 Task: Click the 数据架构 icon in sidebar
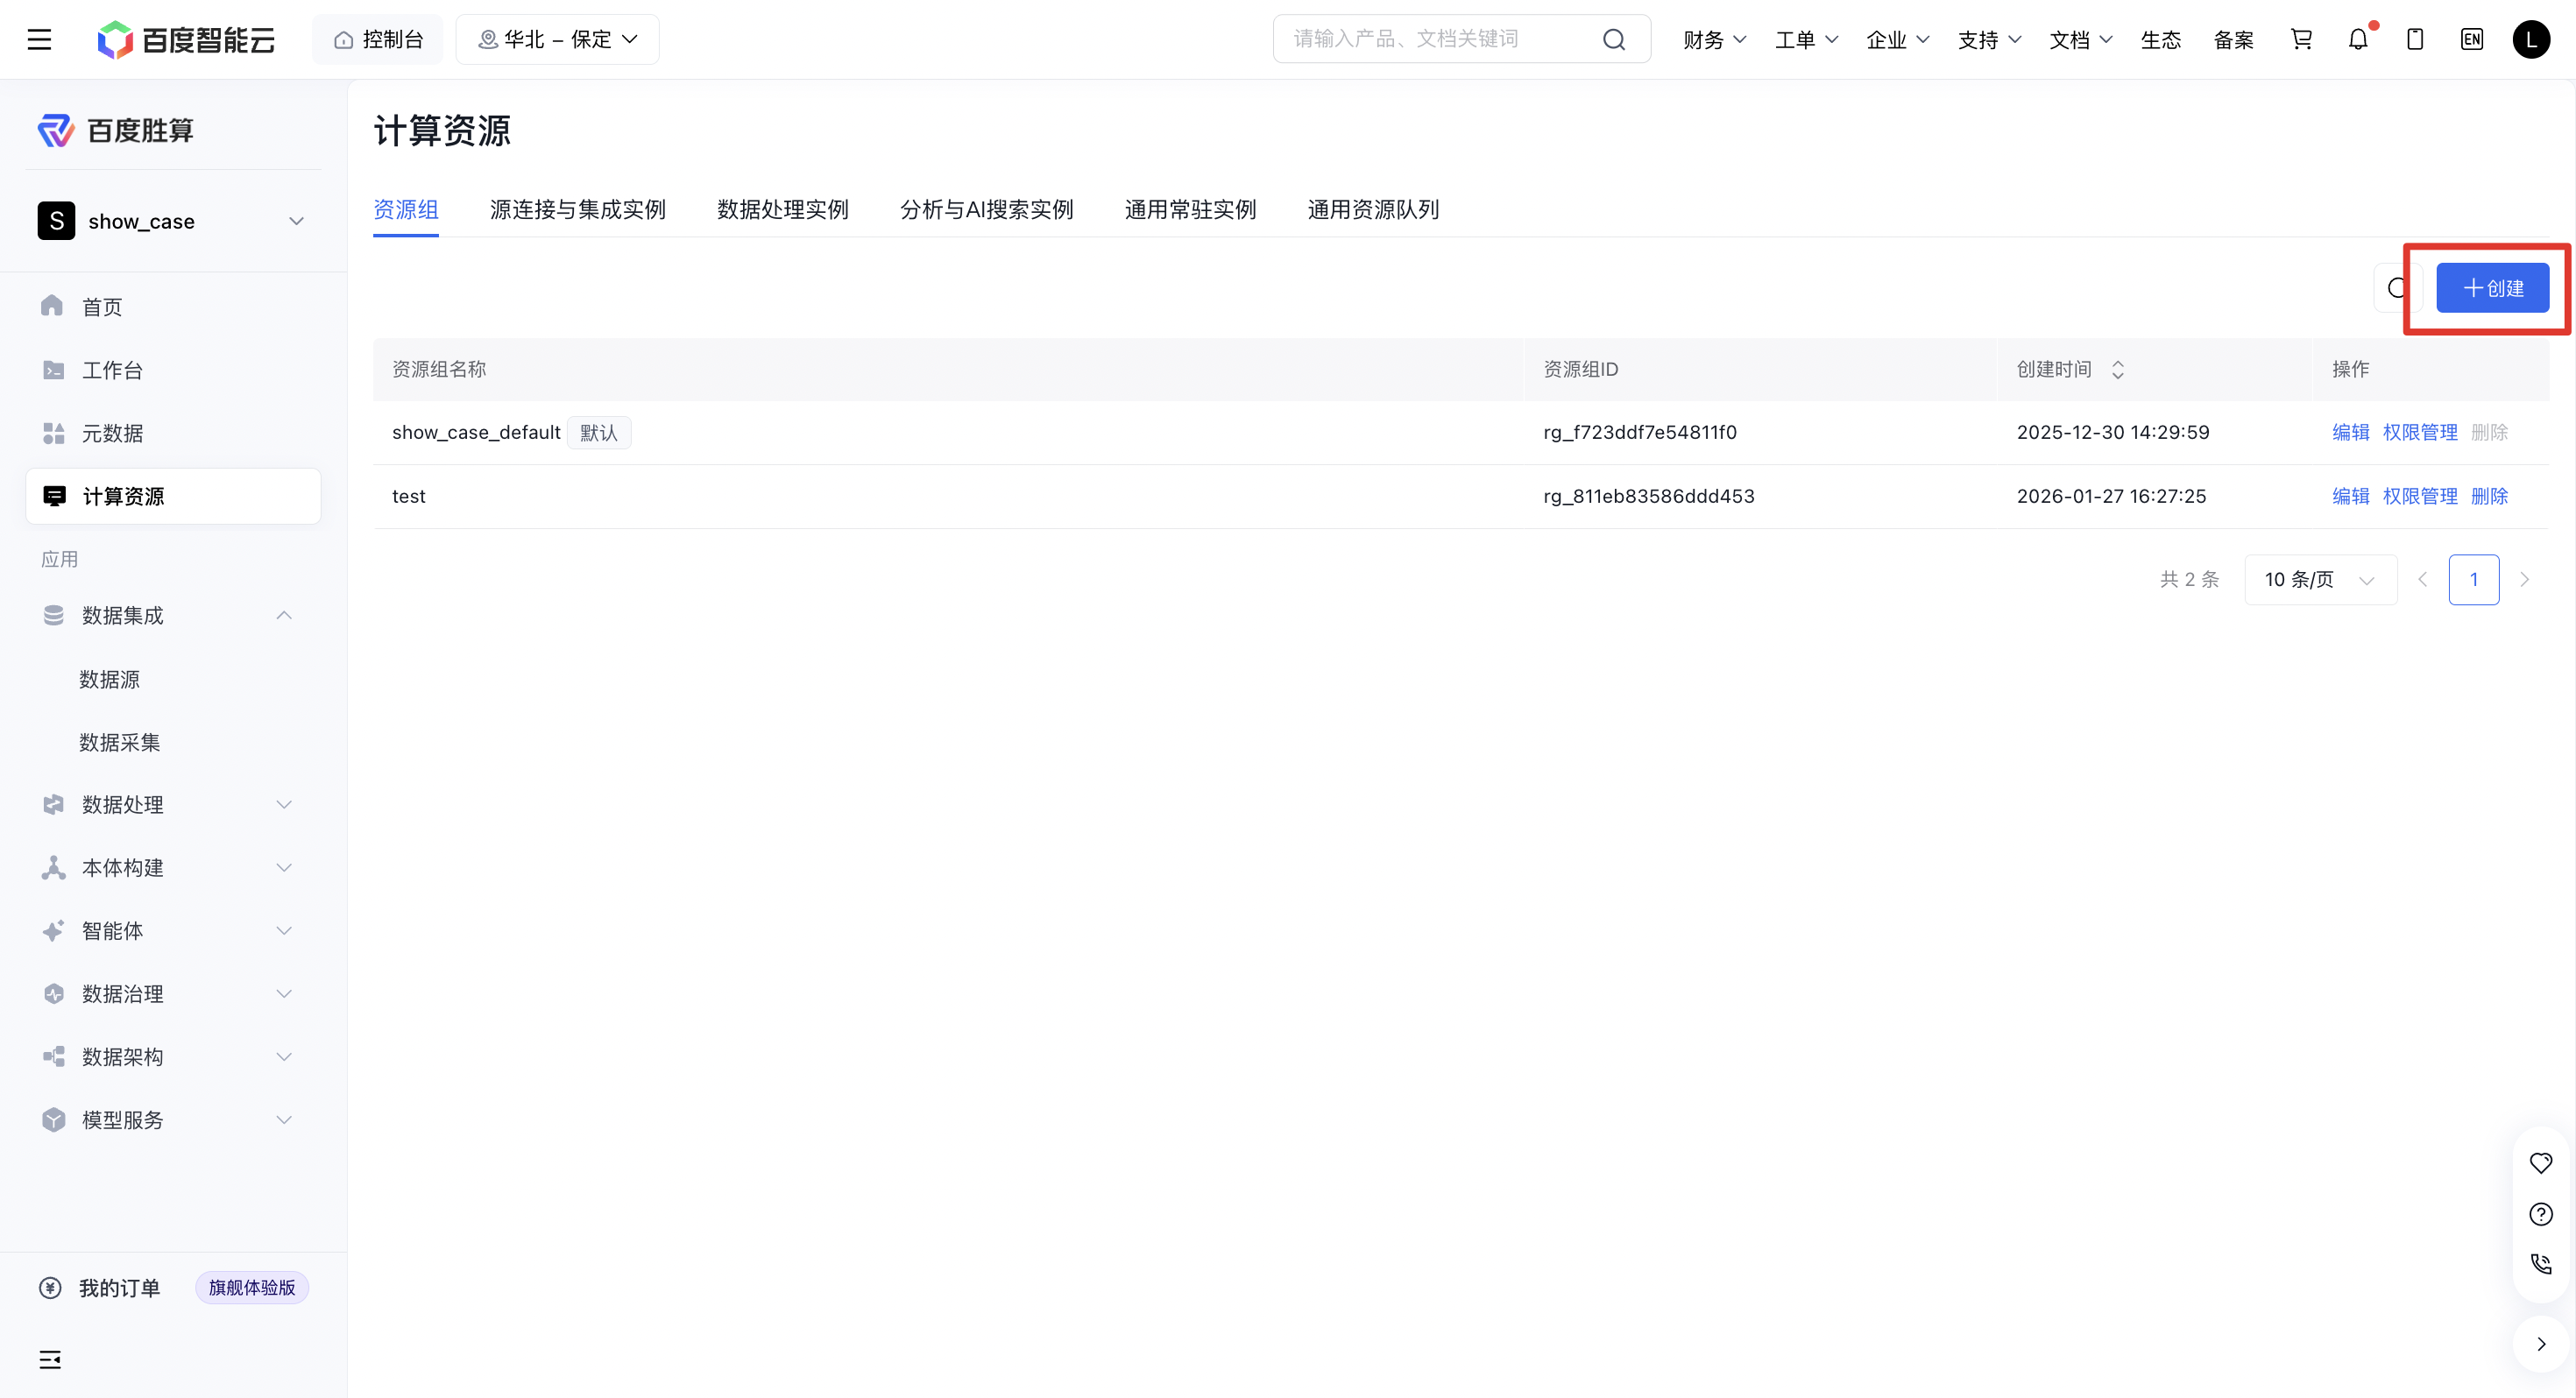coord(53,1056)
